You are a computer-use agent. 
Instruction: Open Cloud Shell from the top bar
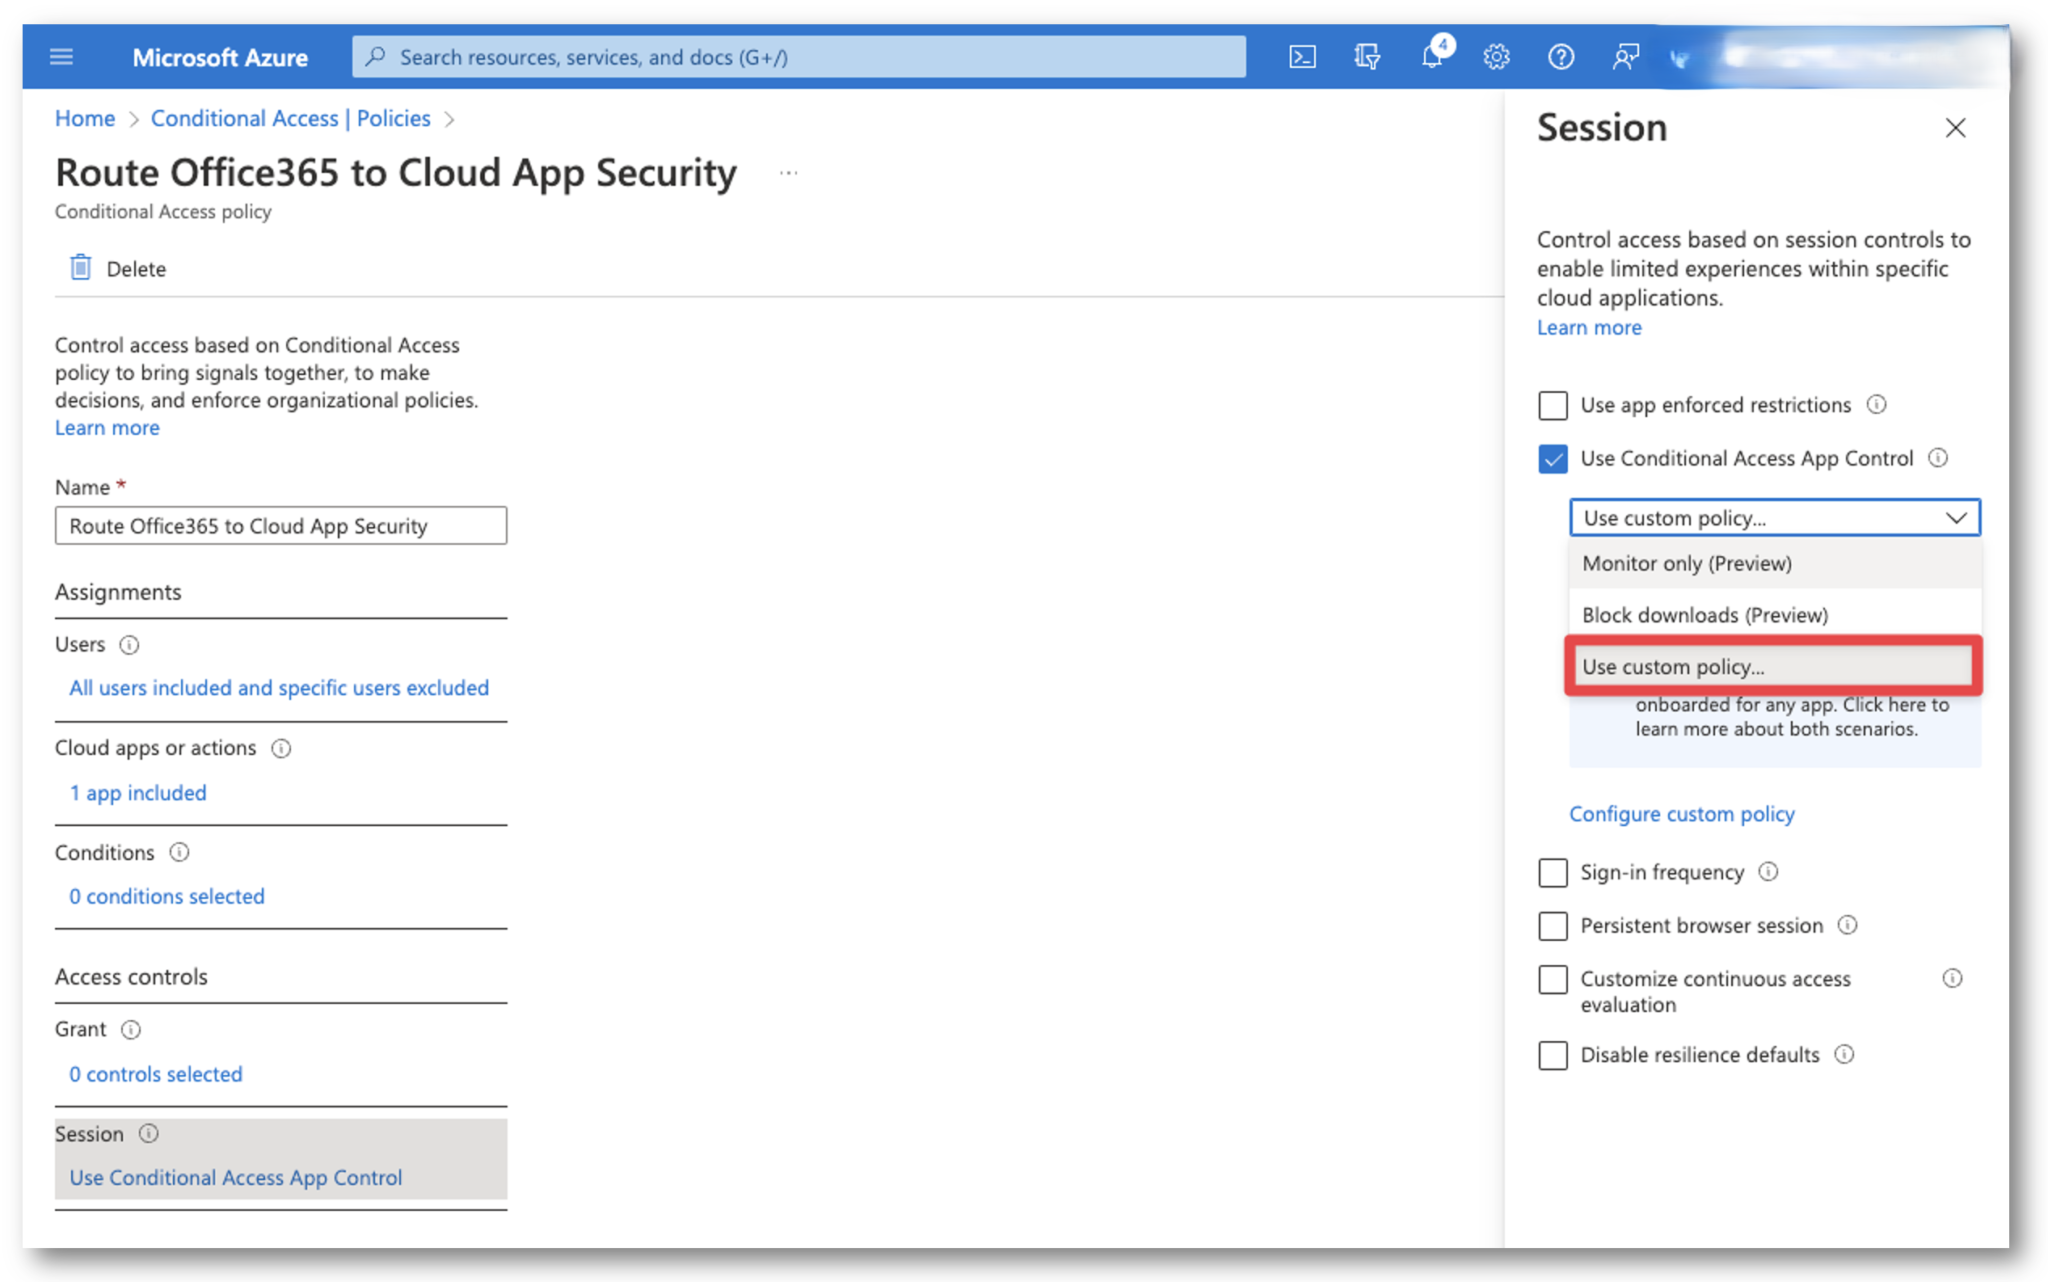[x=1302, y=57]
